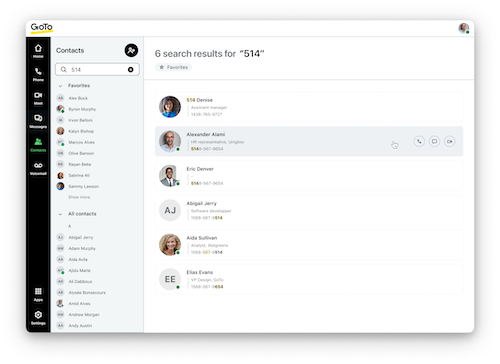Open the Eric Denver search result
Image resolution: width=500 pixels, height=364 pixels.
(309, 176)
